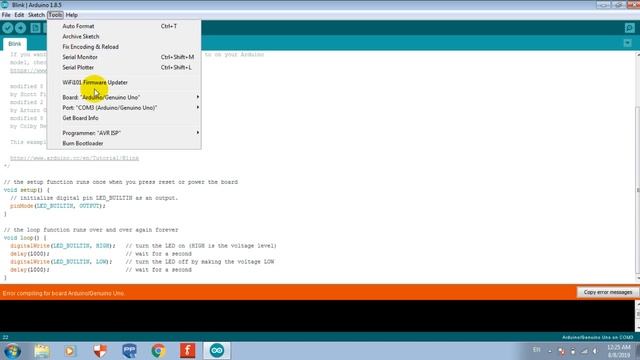Click the New sketch toolbar icon
640x360 pixels.
coord(36,28)
